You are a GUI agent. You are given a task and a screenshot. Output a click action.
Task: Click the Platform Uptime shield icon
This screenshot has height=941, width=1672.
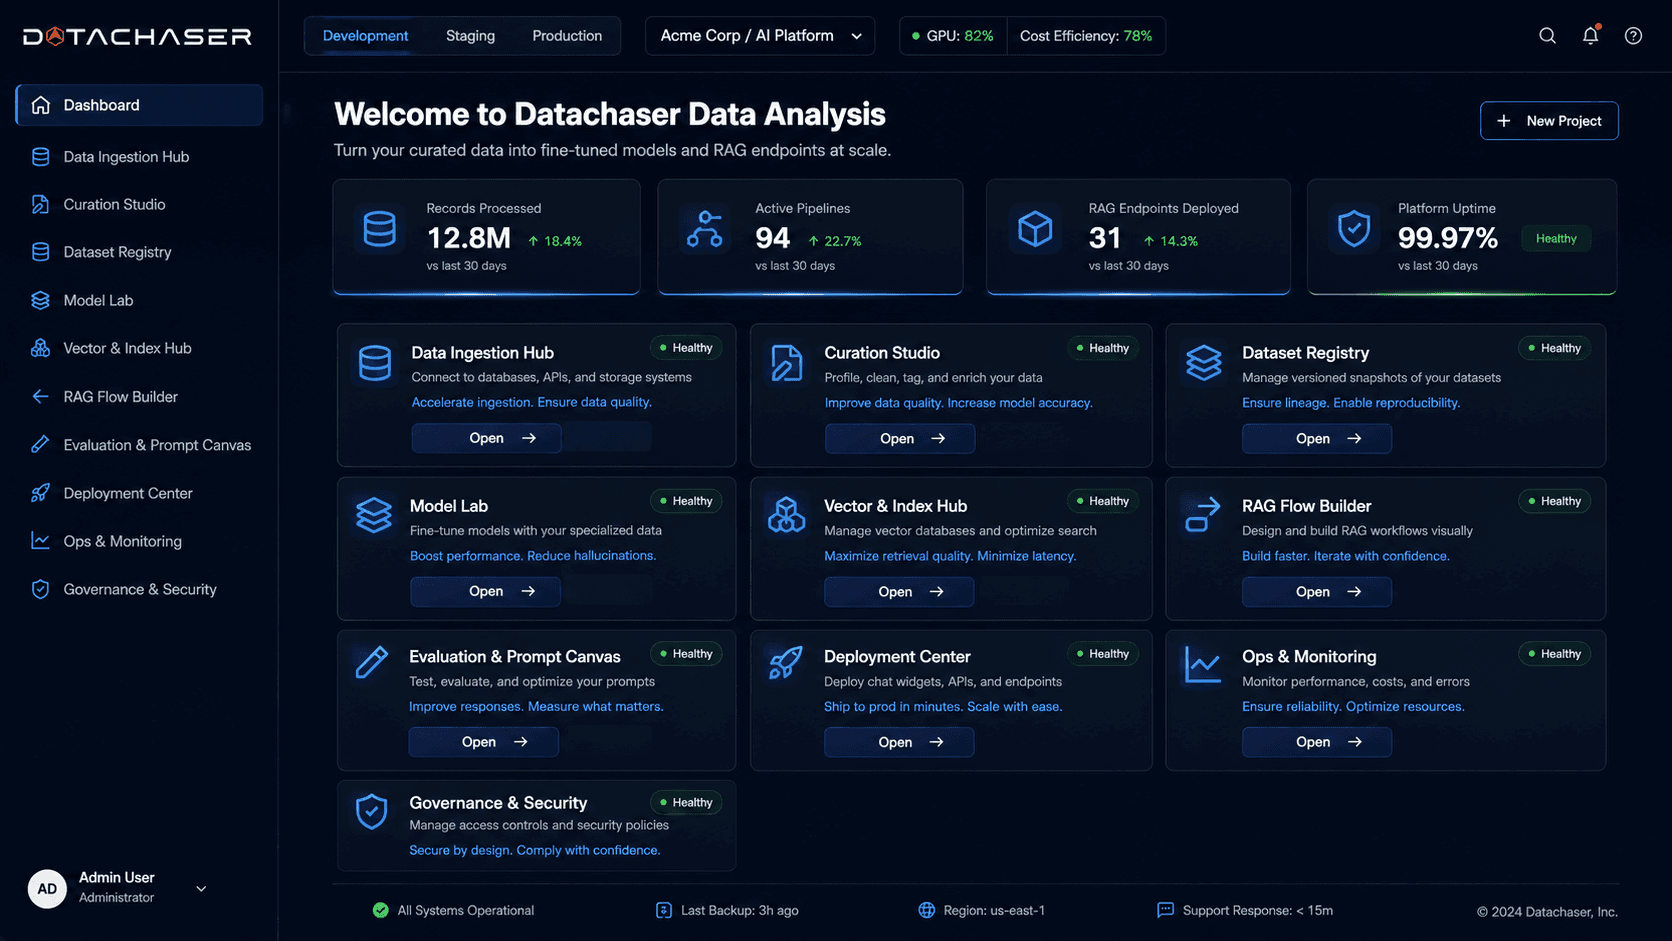pyautogui.click(x=1354, y=229)
